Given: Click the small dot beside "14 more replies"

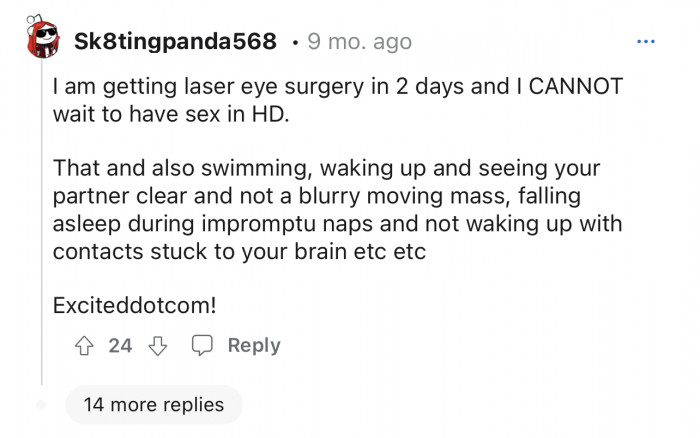Looking at the screenshot, I should tap(41, 405).
